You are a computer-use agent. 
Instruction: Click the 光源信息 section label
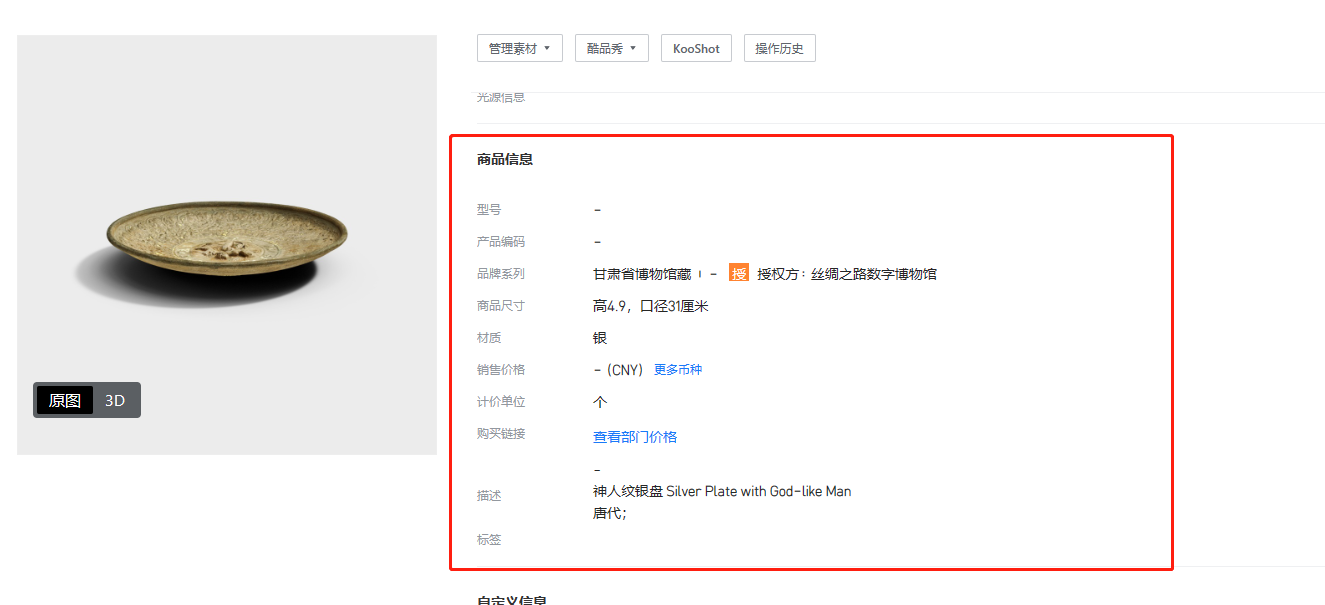tap(501, 97)
